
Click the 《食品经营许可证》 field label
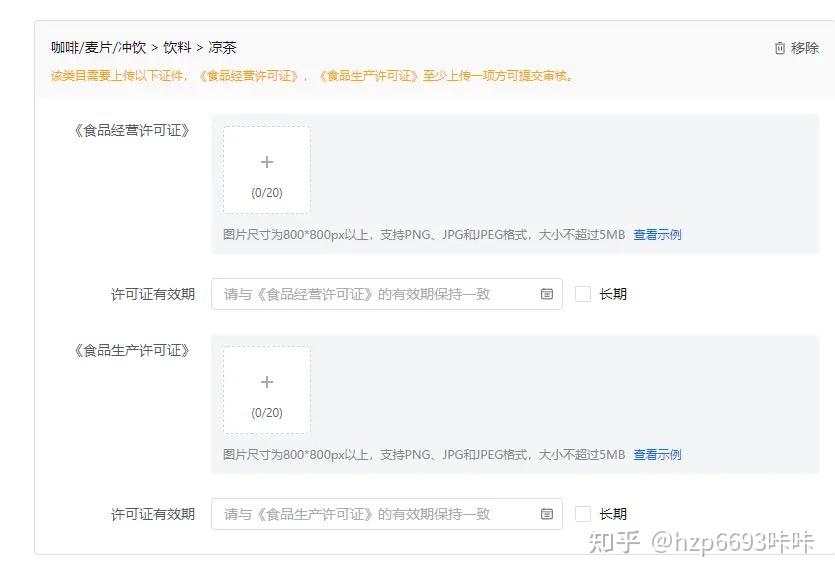click(x=131, y=130)
